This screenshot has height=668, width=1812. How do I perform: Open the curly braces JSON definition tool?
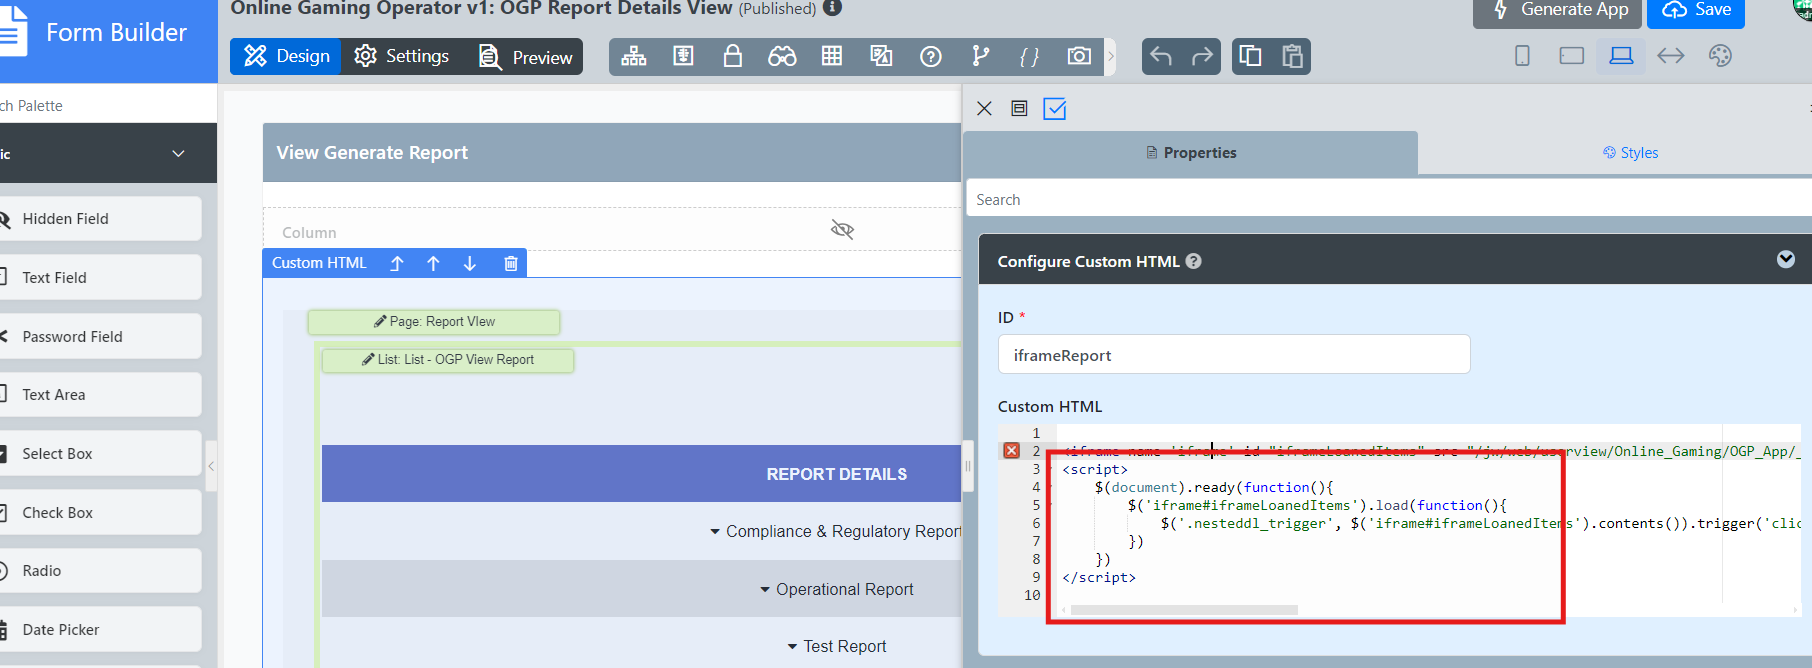[x=1029, y=56]
